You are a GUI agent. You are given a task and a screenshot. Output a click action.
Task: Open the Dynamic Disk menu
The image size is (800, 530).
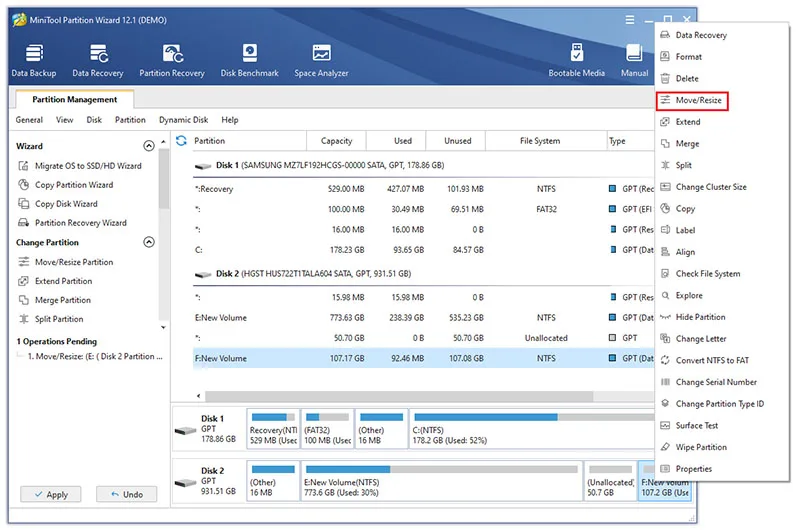[183, 120]
